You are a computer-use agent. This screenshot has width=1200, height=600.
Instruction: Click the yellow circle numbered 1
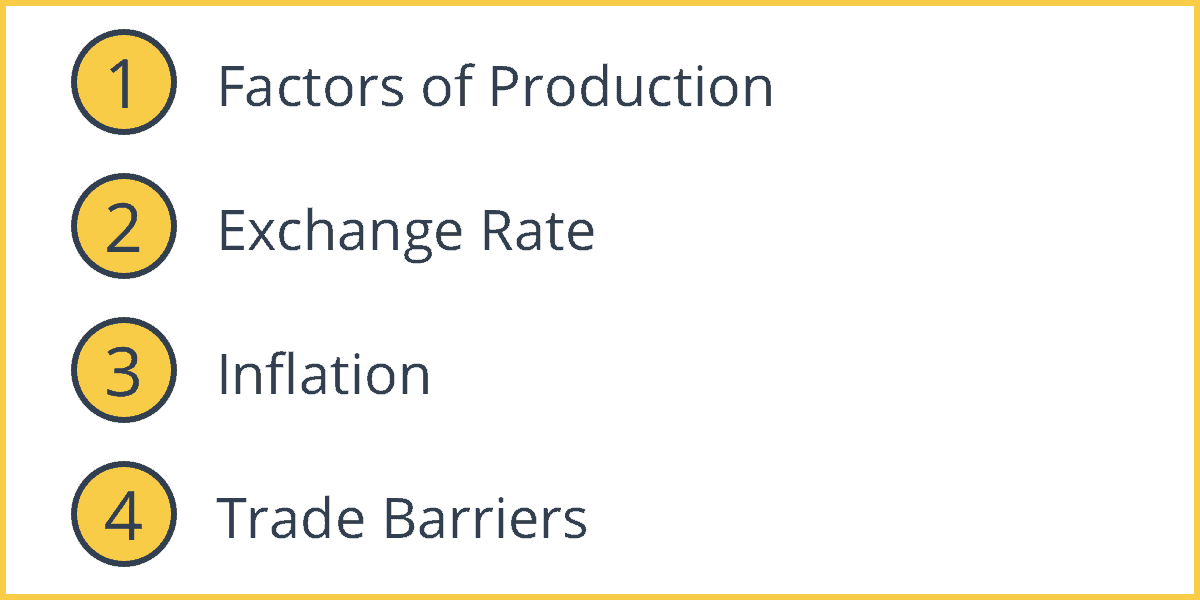click(x=124, y=83)
